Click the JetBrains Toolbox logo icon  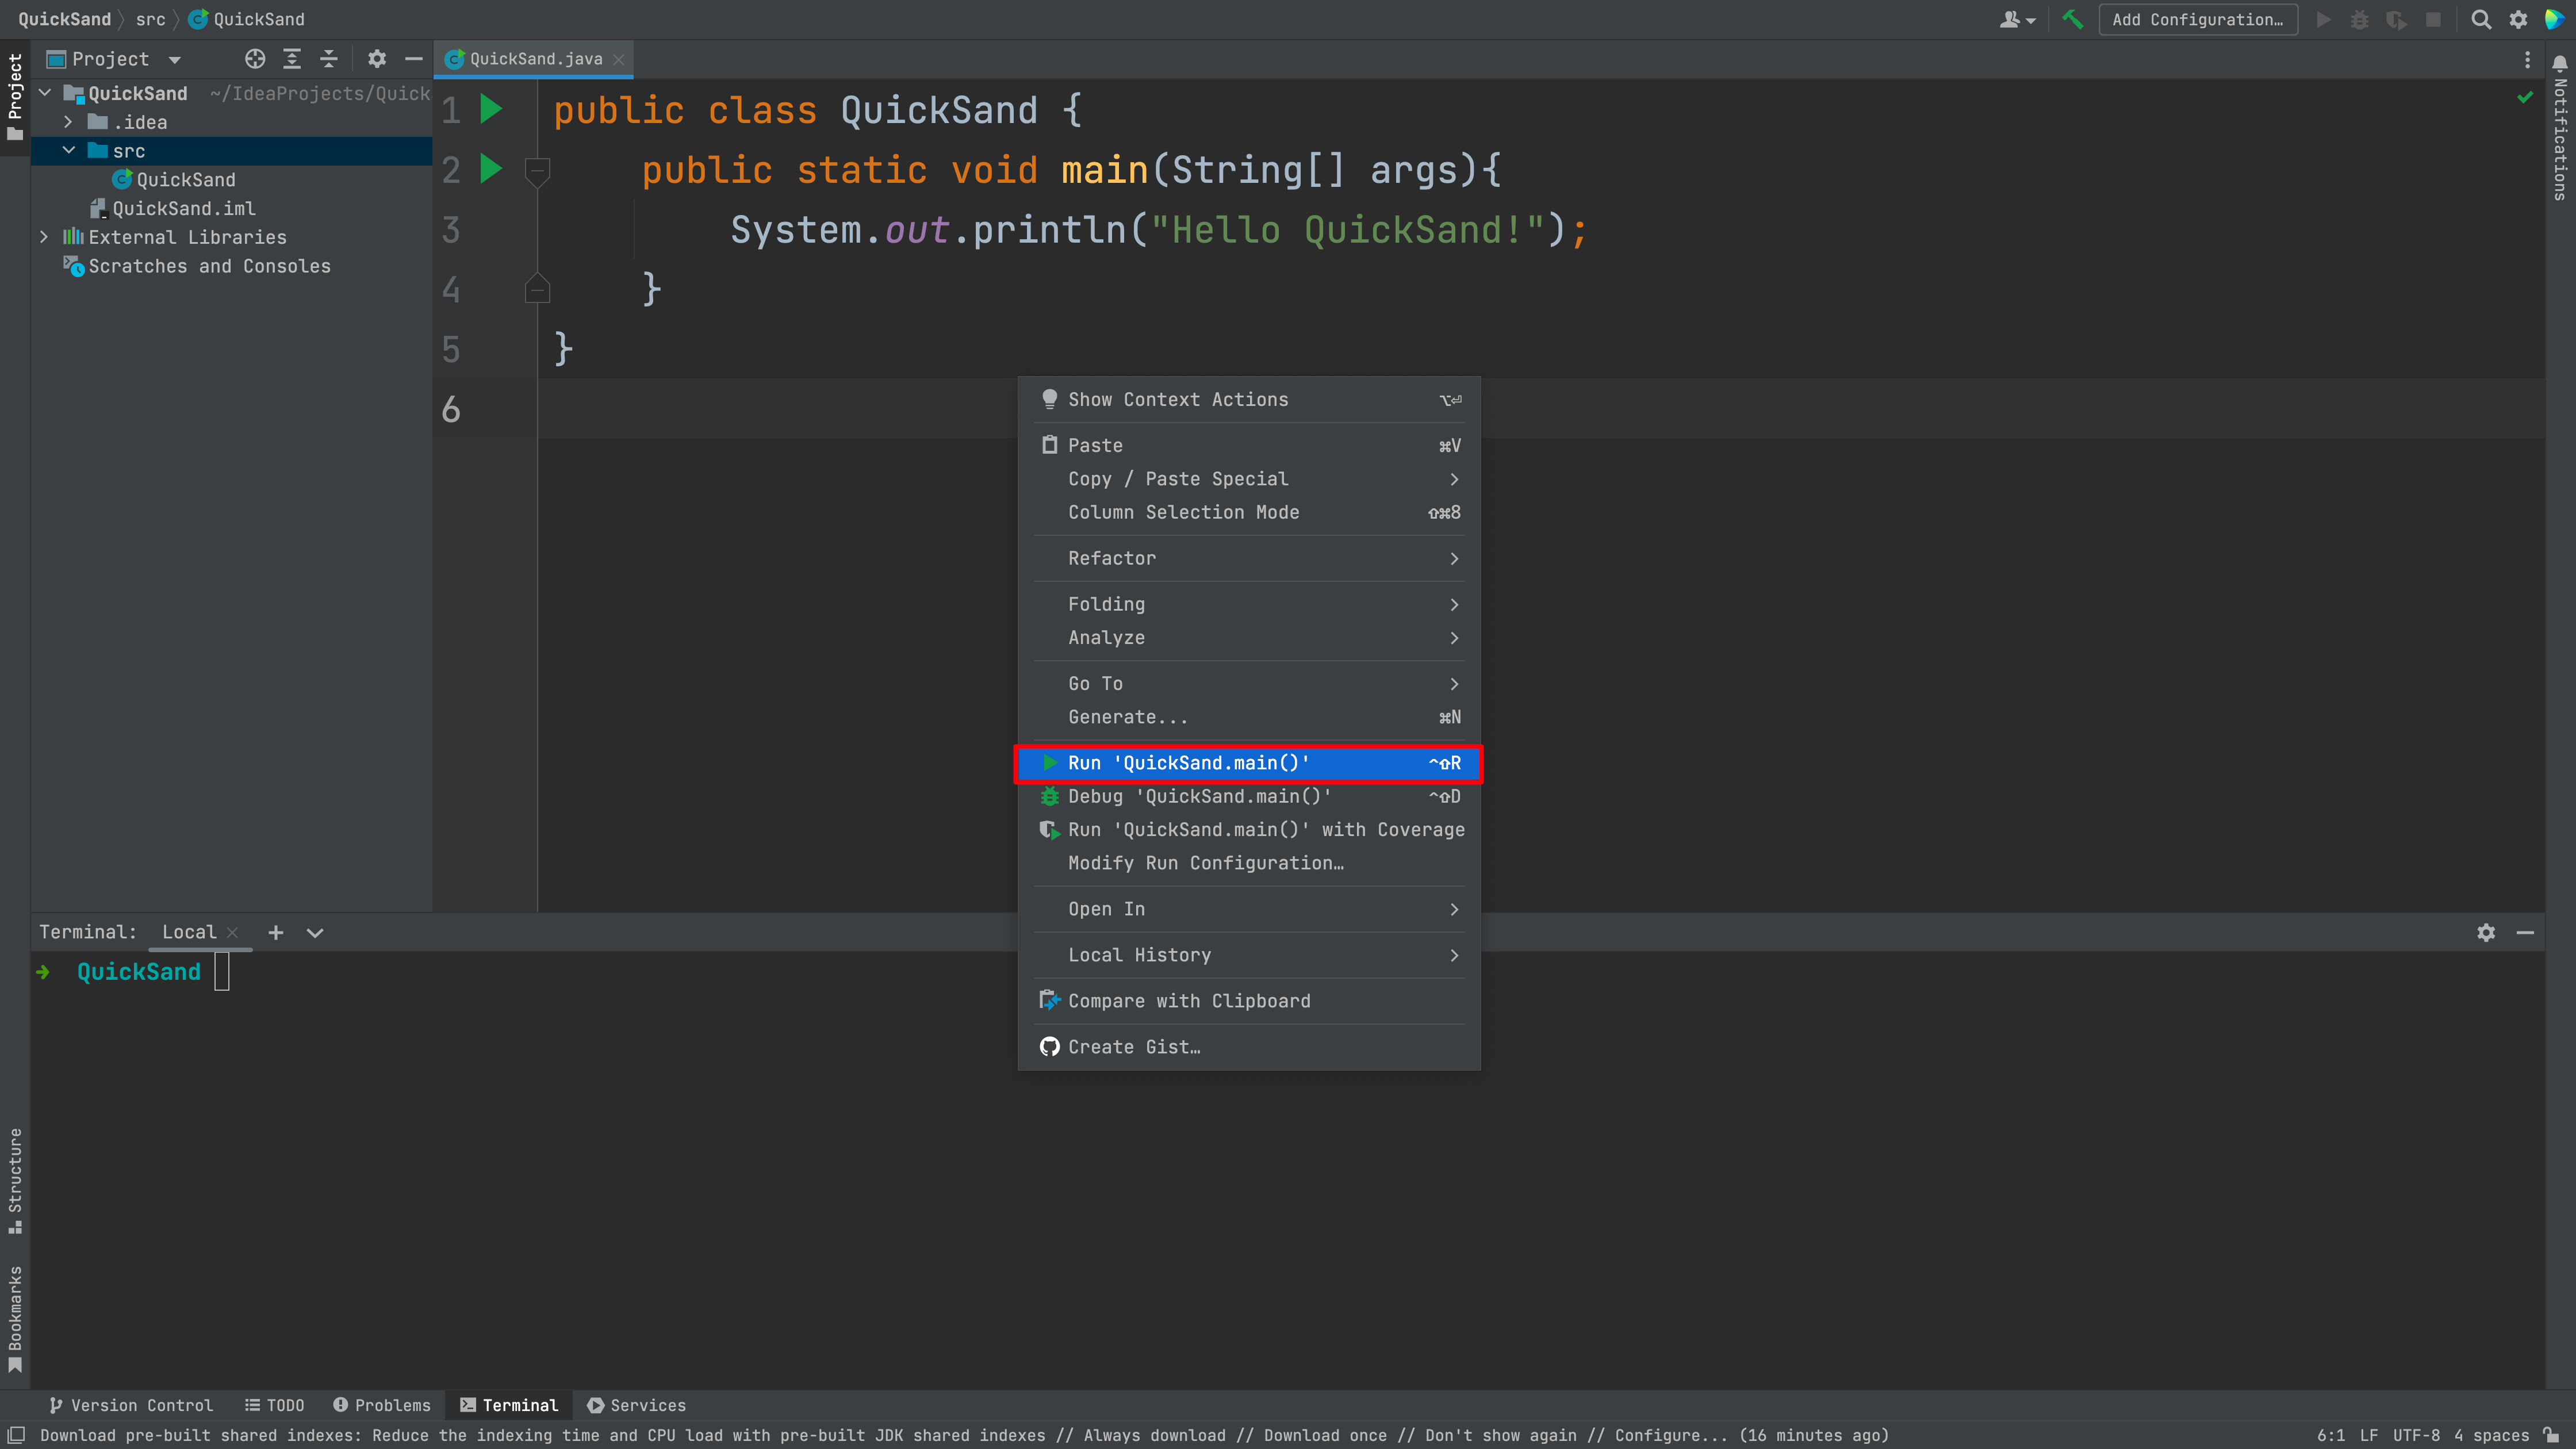click(x=2555, y=19)
